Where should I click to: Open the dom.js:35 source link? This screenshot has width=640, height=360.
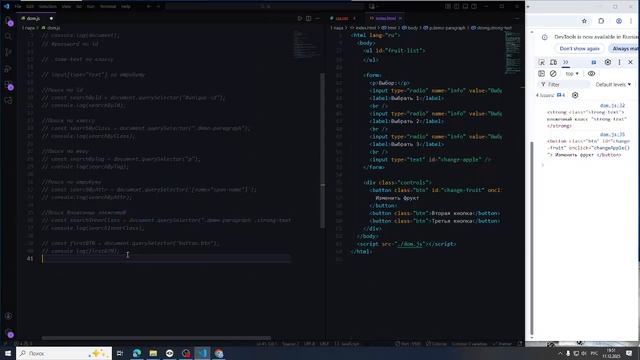click(x=612, y=134)
